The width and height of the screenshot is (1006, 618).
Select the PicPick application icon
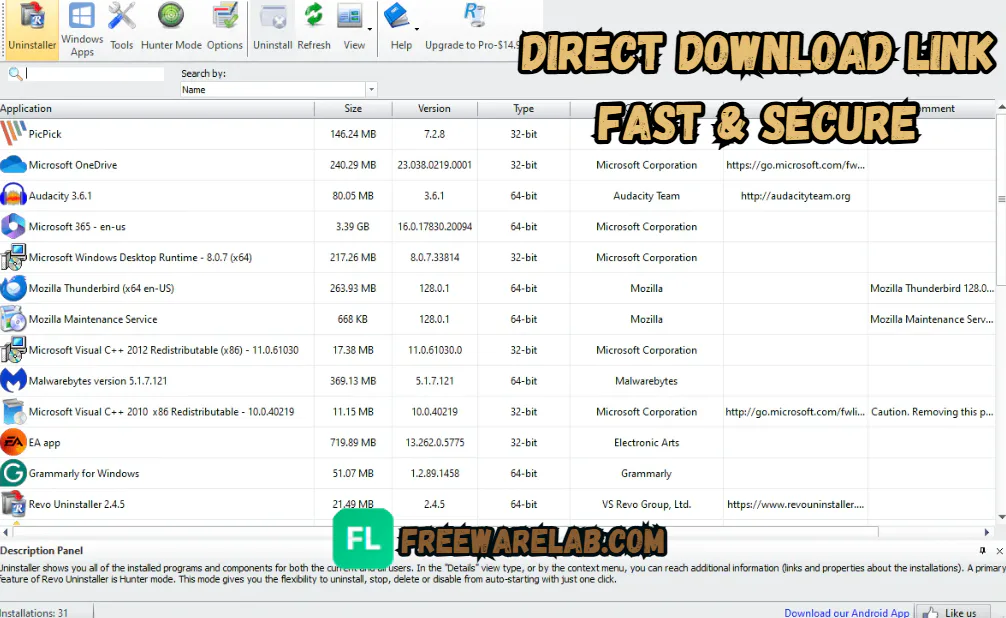pos(15,133)
